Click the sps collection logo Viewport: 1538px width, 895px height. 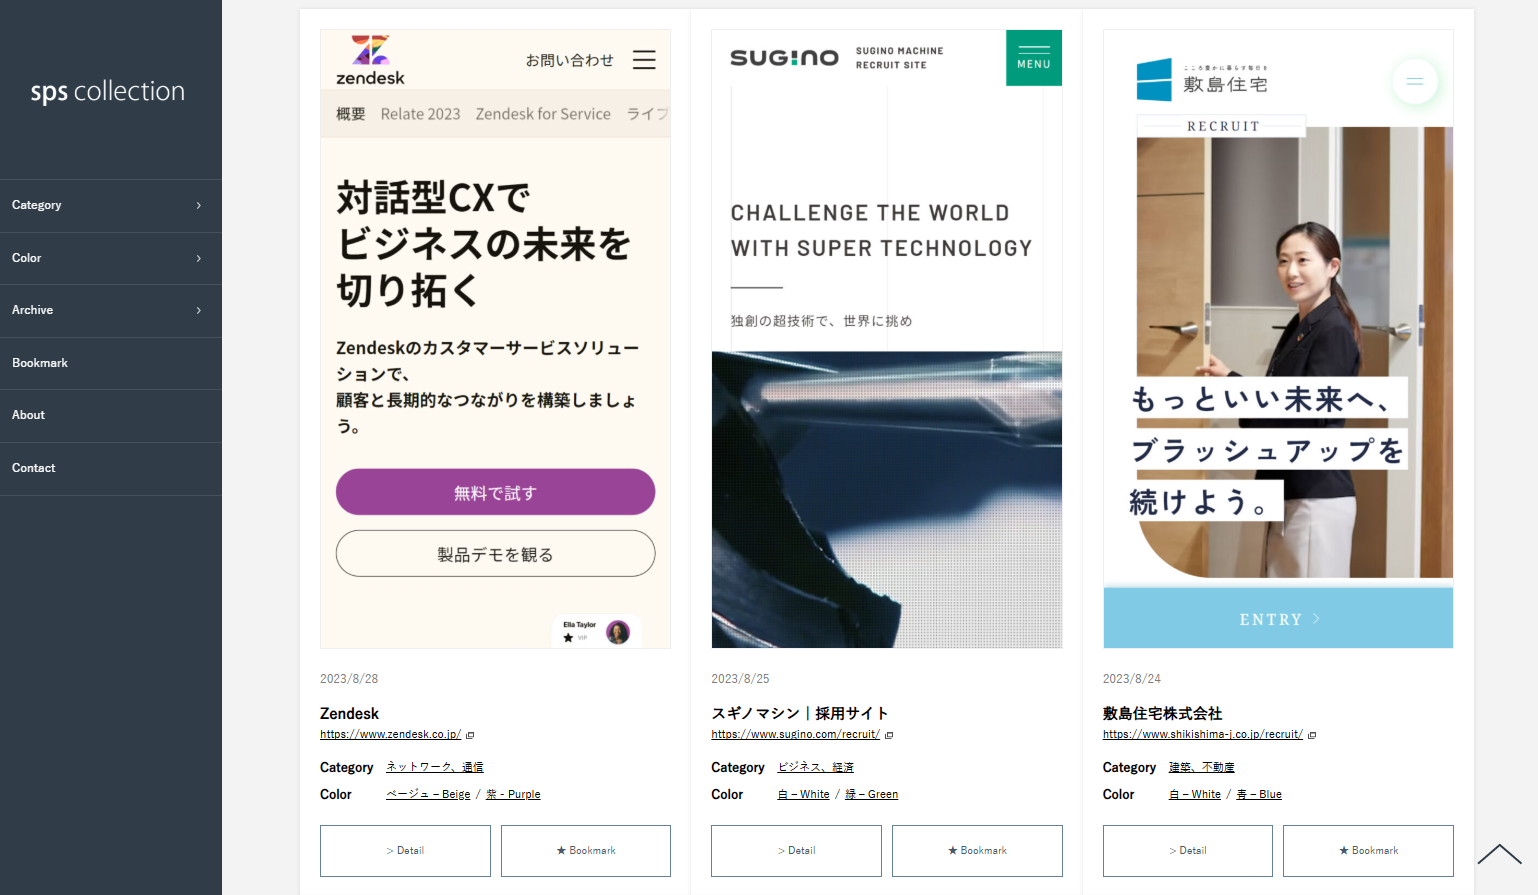point(108,91)
